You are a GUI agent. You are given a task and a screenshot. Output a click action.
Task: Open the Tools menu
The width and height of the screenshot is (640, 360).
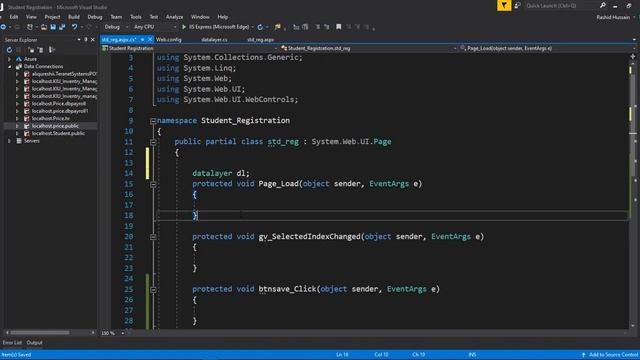click(136, 17)
